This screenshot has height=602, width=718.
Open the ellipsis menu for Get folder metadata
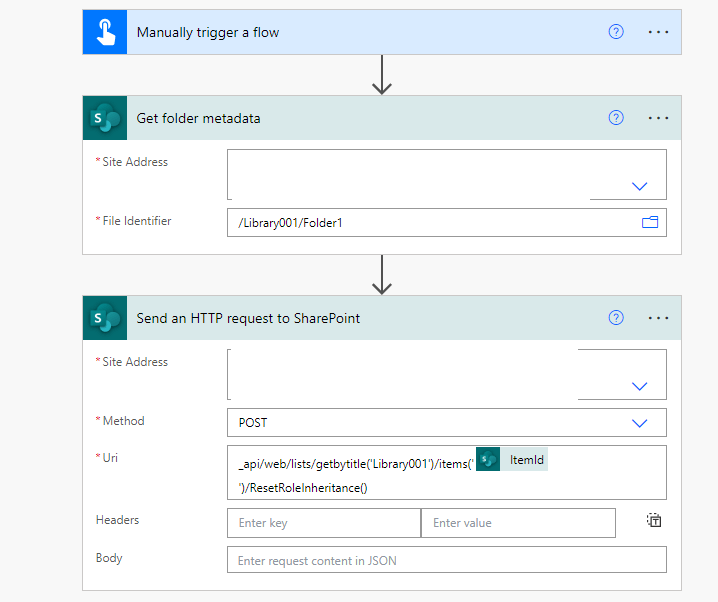[x=658, y=118]
